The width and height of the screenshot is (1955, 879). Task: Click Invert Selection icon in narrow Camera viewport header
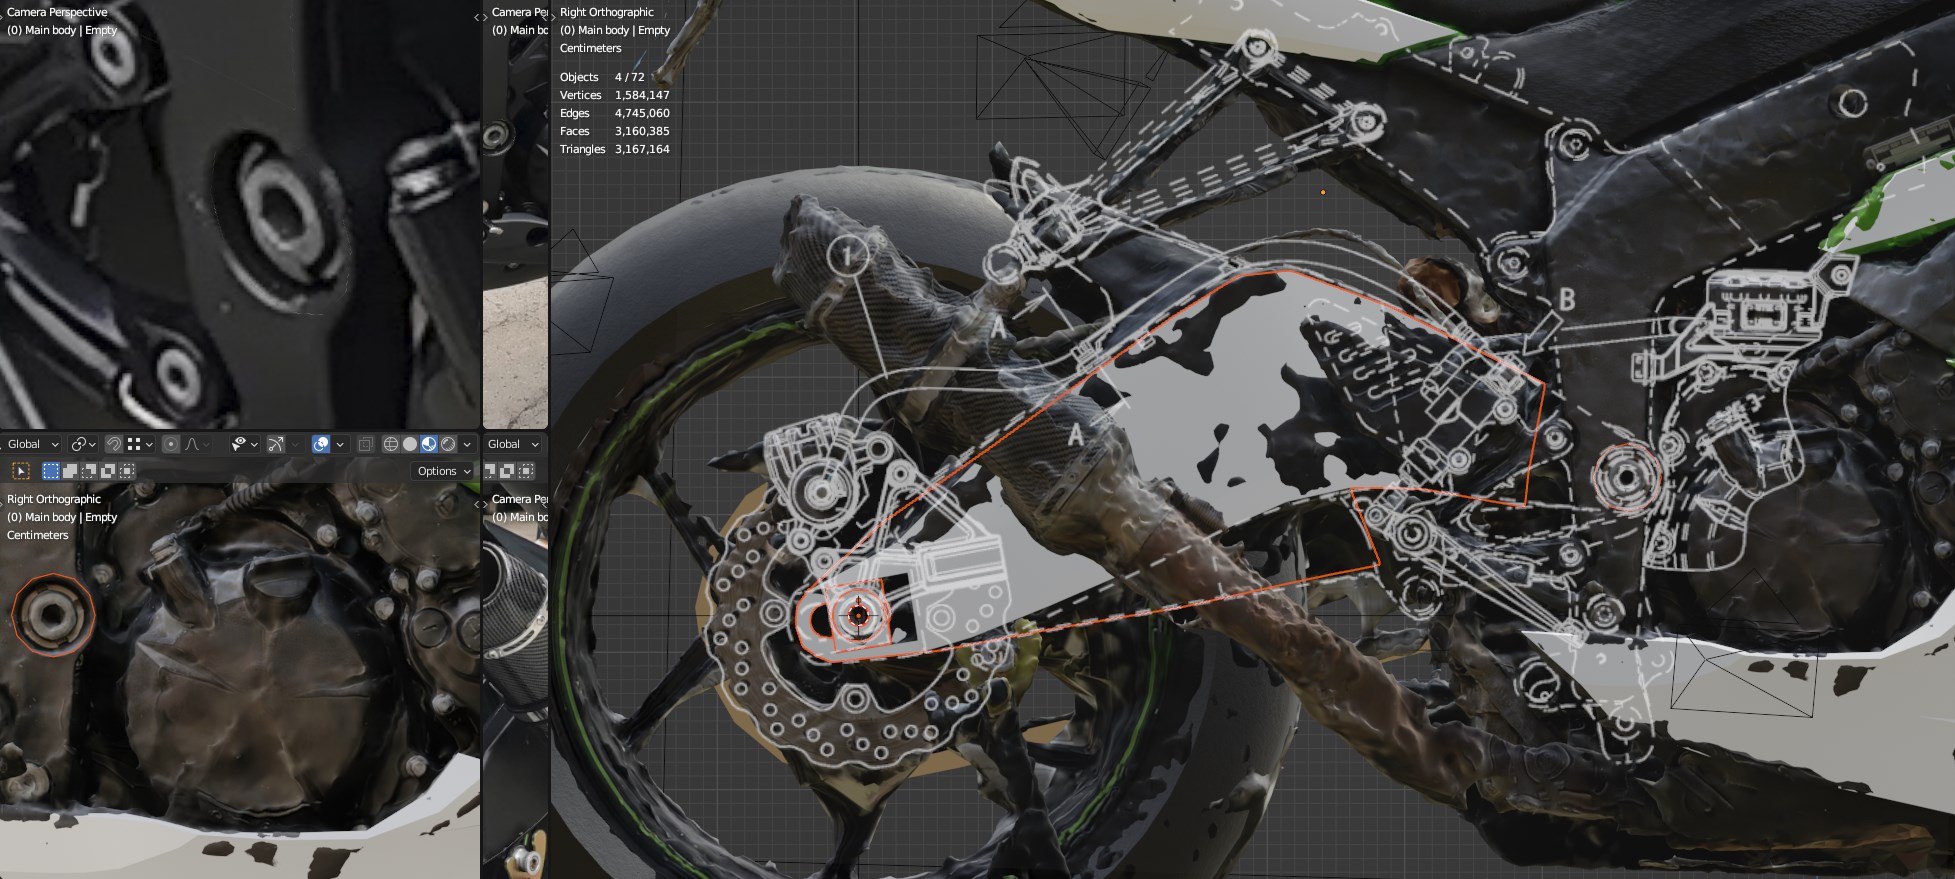click(508, 471)
